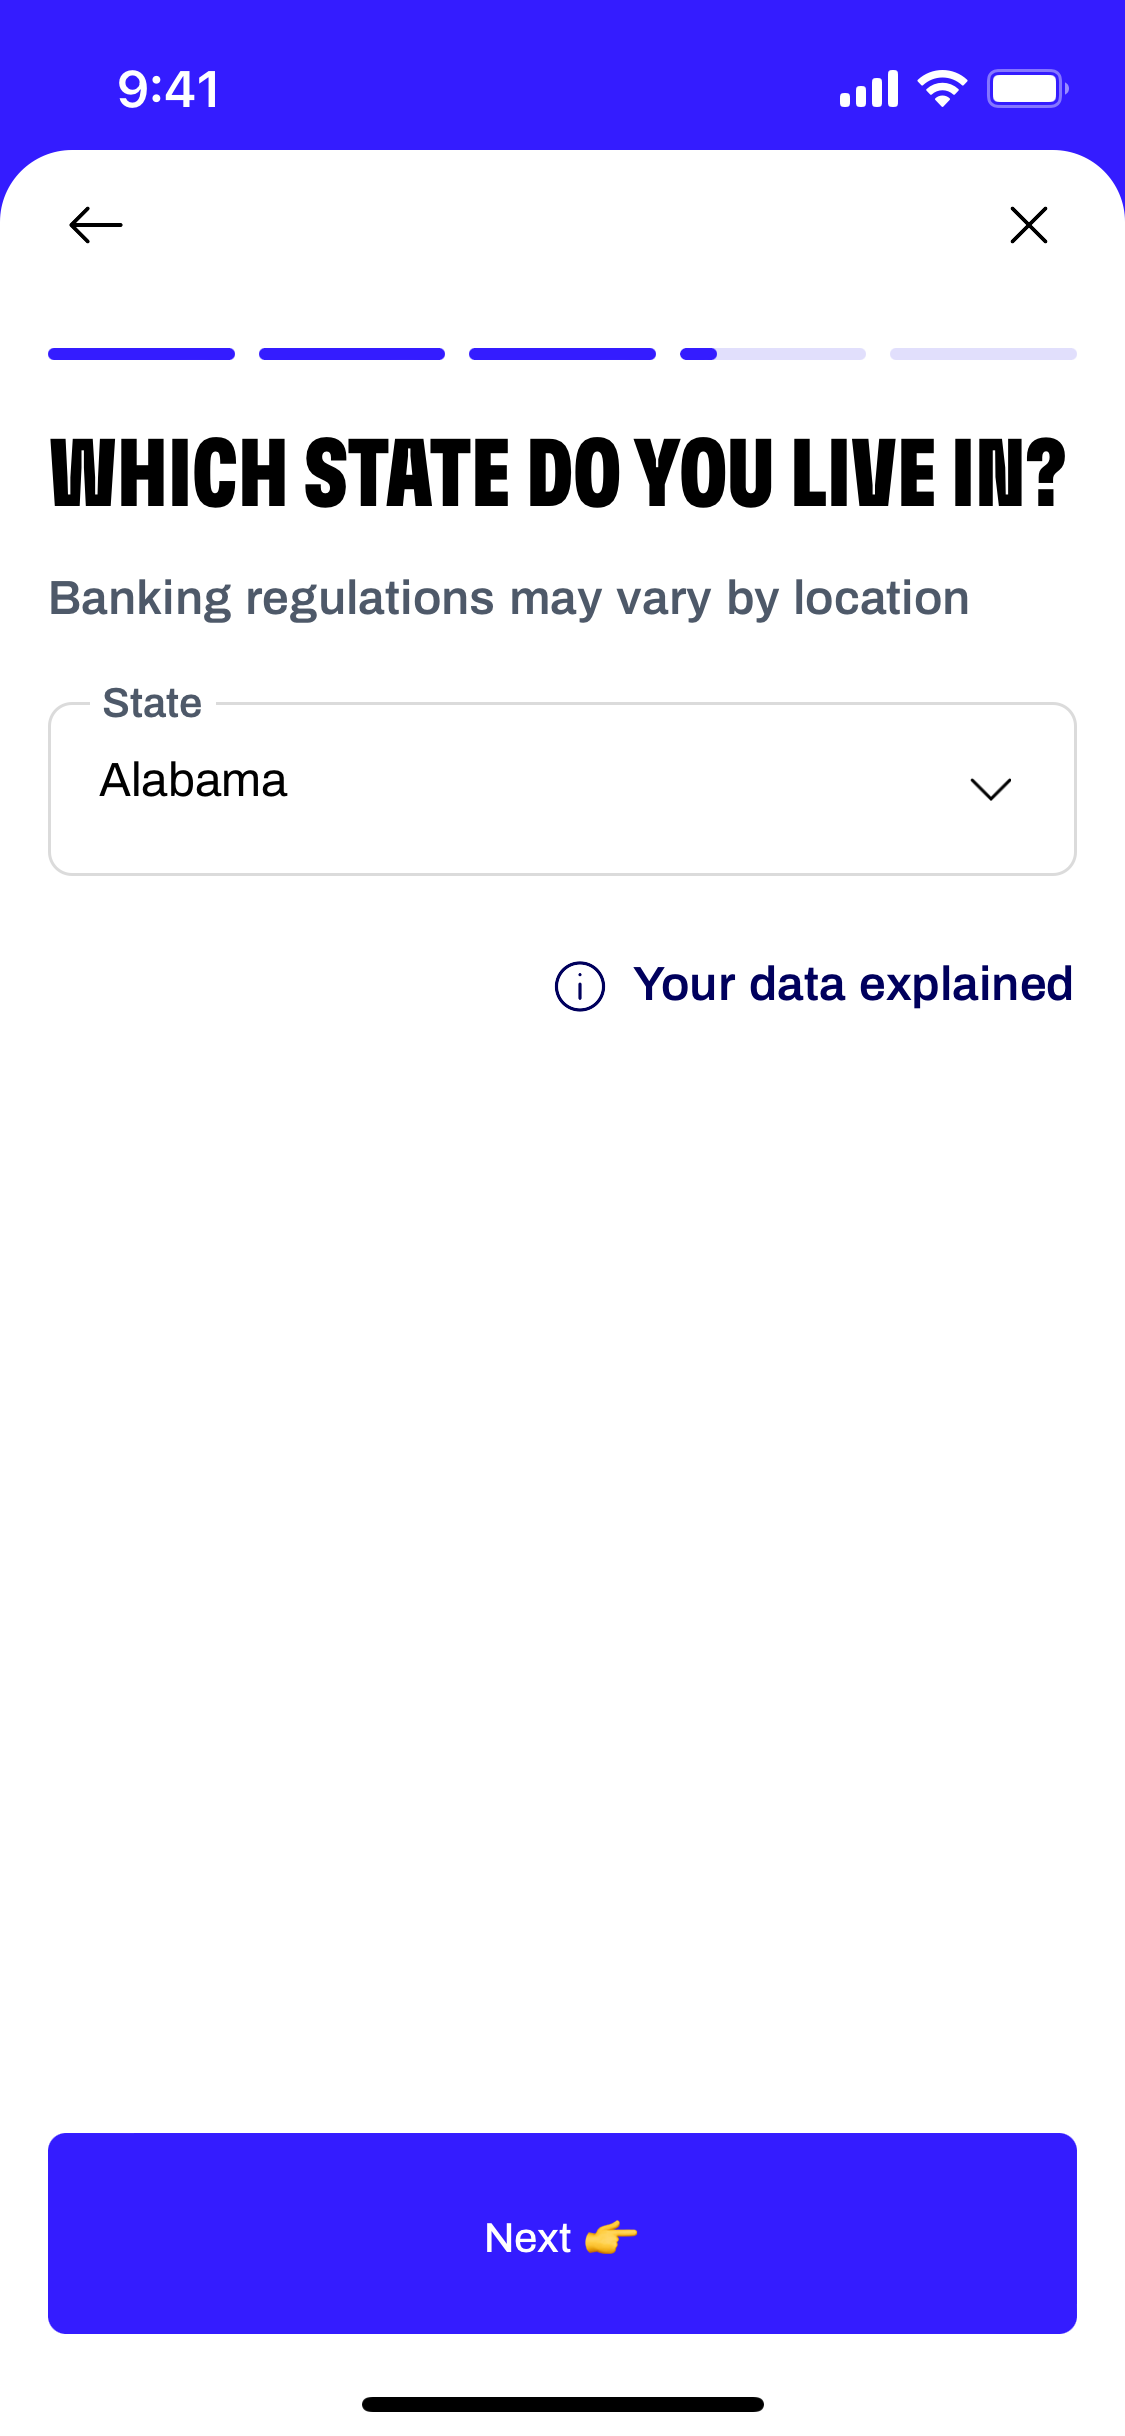The image size is (1125, 2436).
Task: Tap the cellular signal bars icon
Action: click(x=869, y=89)
